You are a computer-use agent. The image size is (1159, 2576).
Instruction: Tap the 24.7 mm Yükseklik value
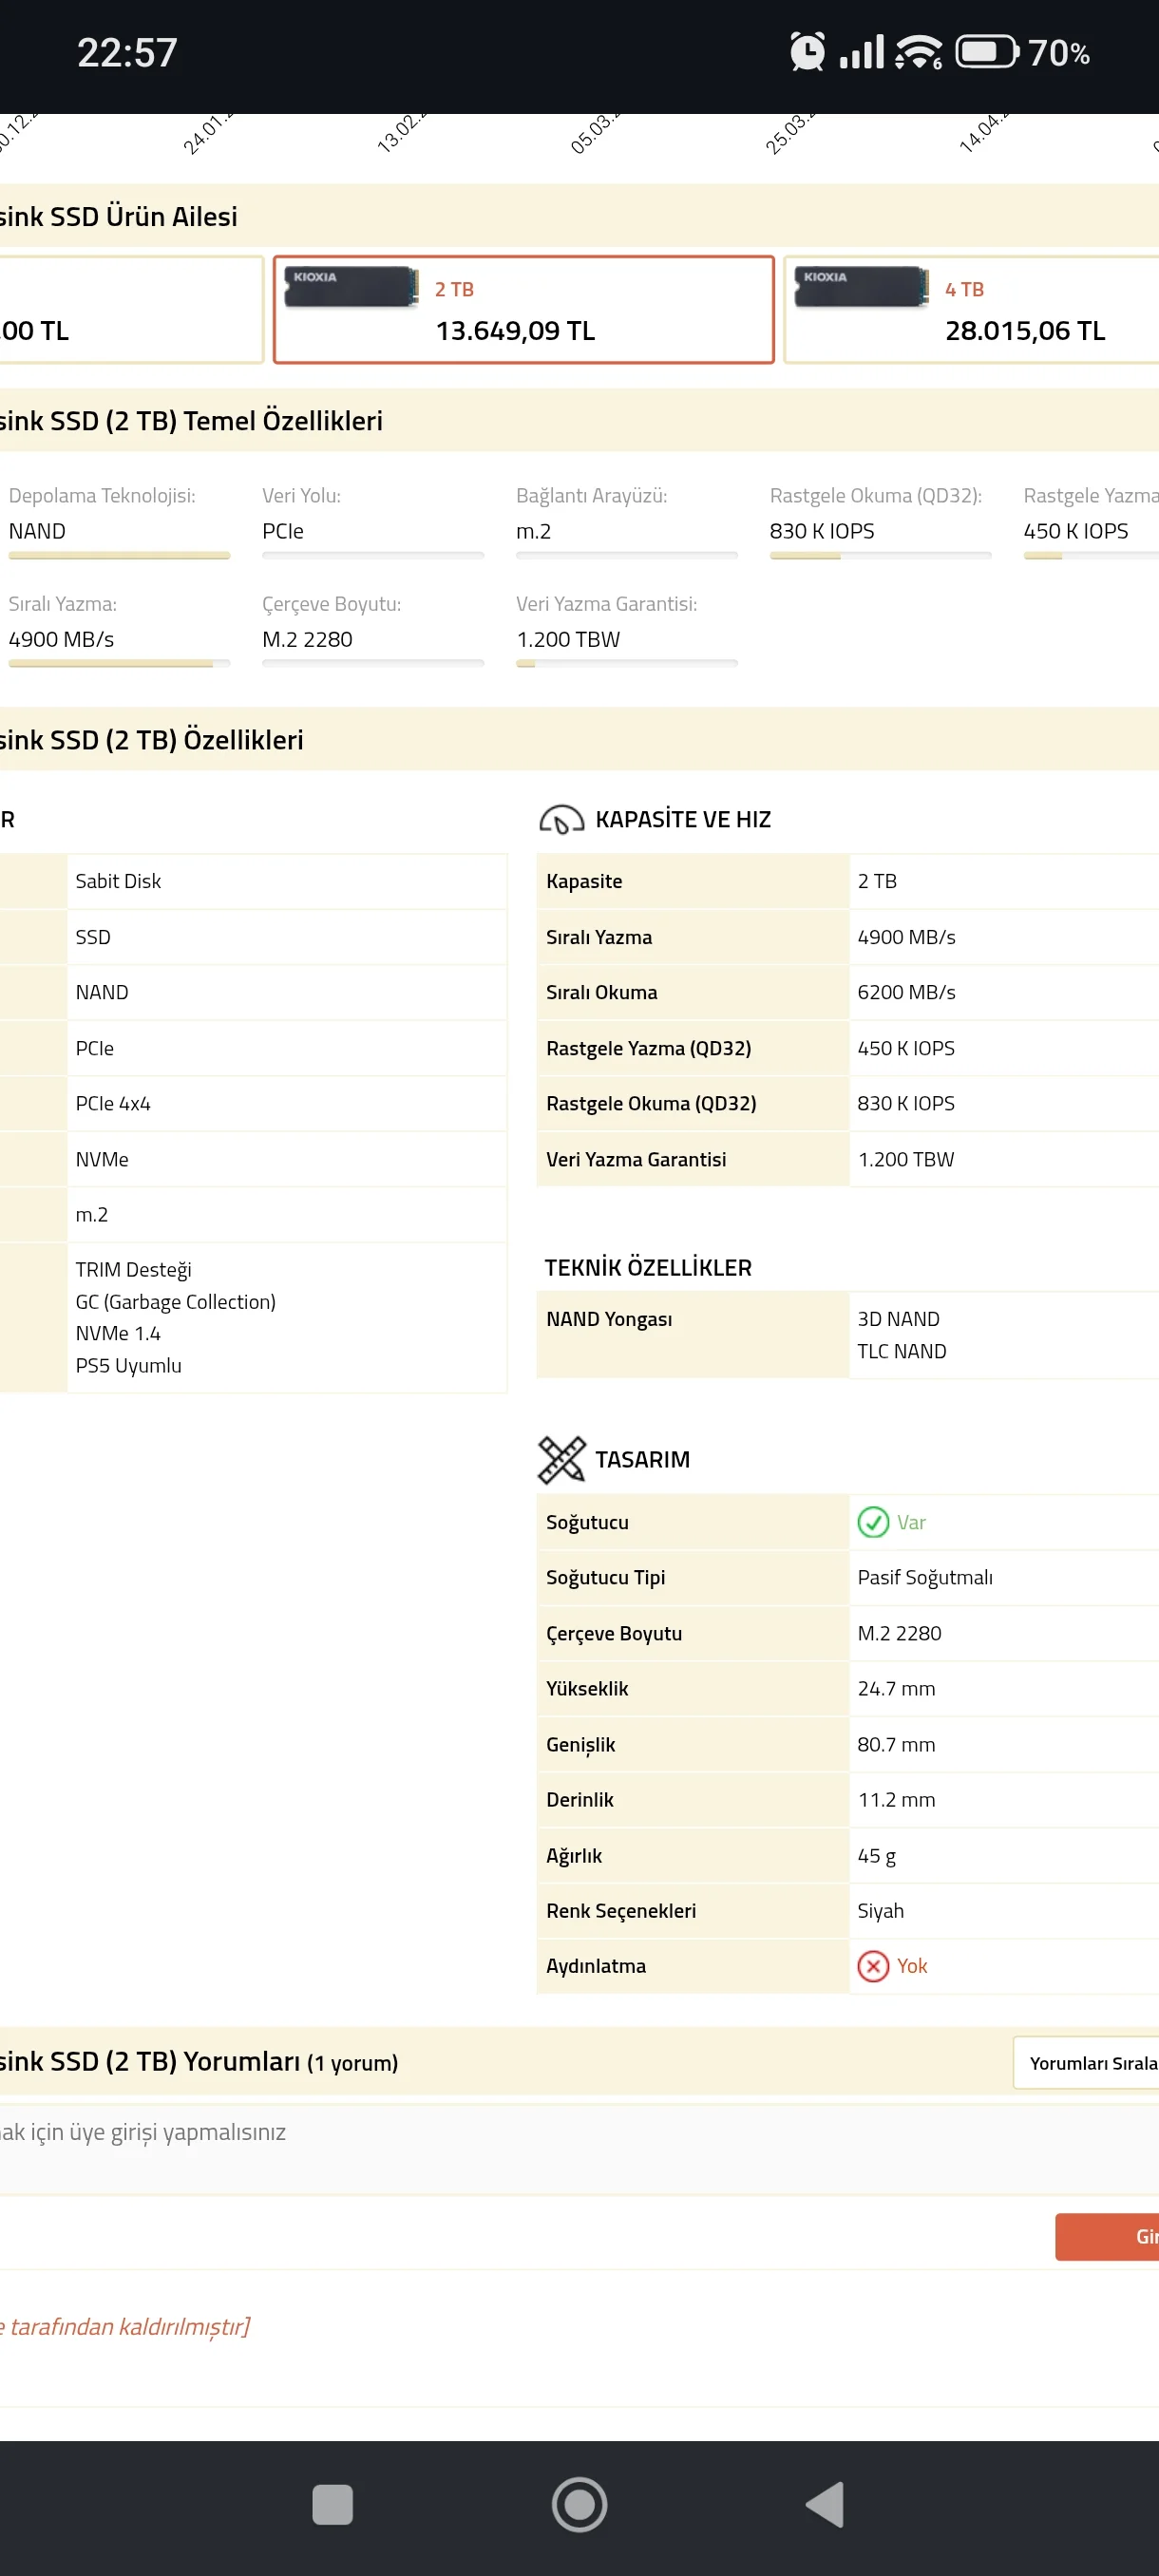point(896,1688)
